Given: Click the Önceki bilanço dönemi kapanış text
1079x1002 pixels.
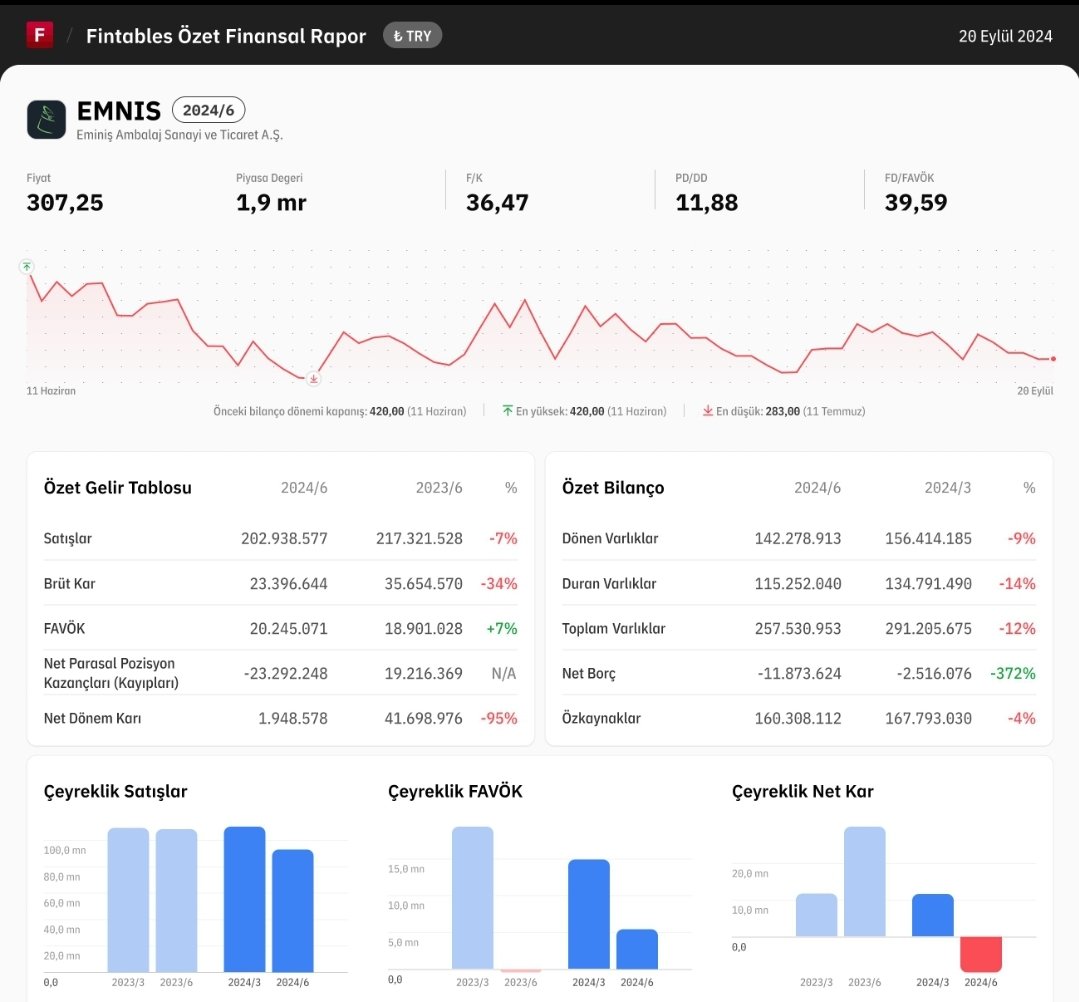Looking at the screenshot, I should tap(339, 411).
